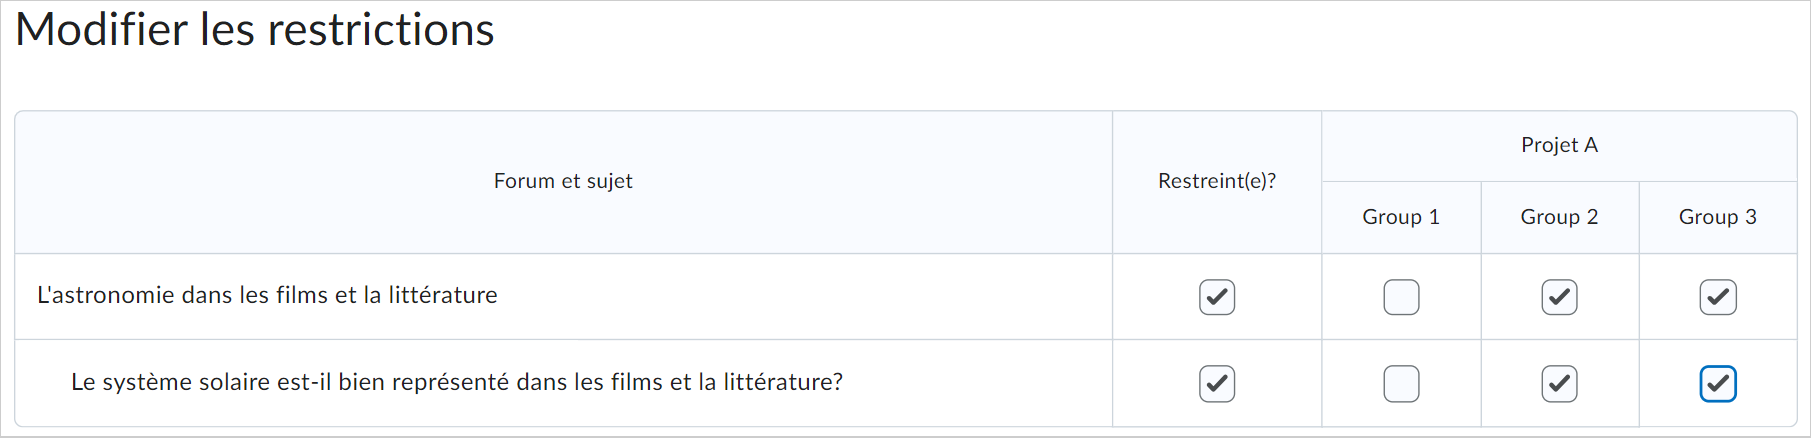
Task: Click the Projet A header cell
Action: click(x=1559, y=145)
